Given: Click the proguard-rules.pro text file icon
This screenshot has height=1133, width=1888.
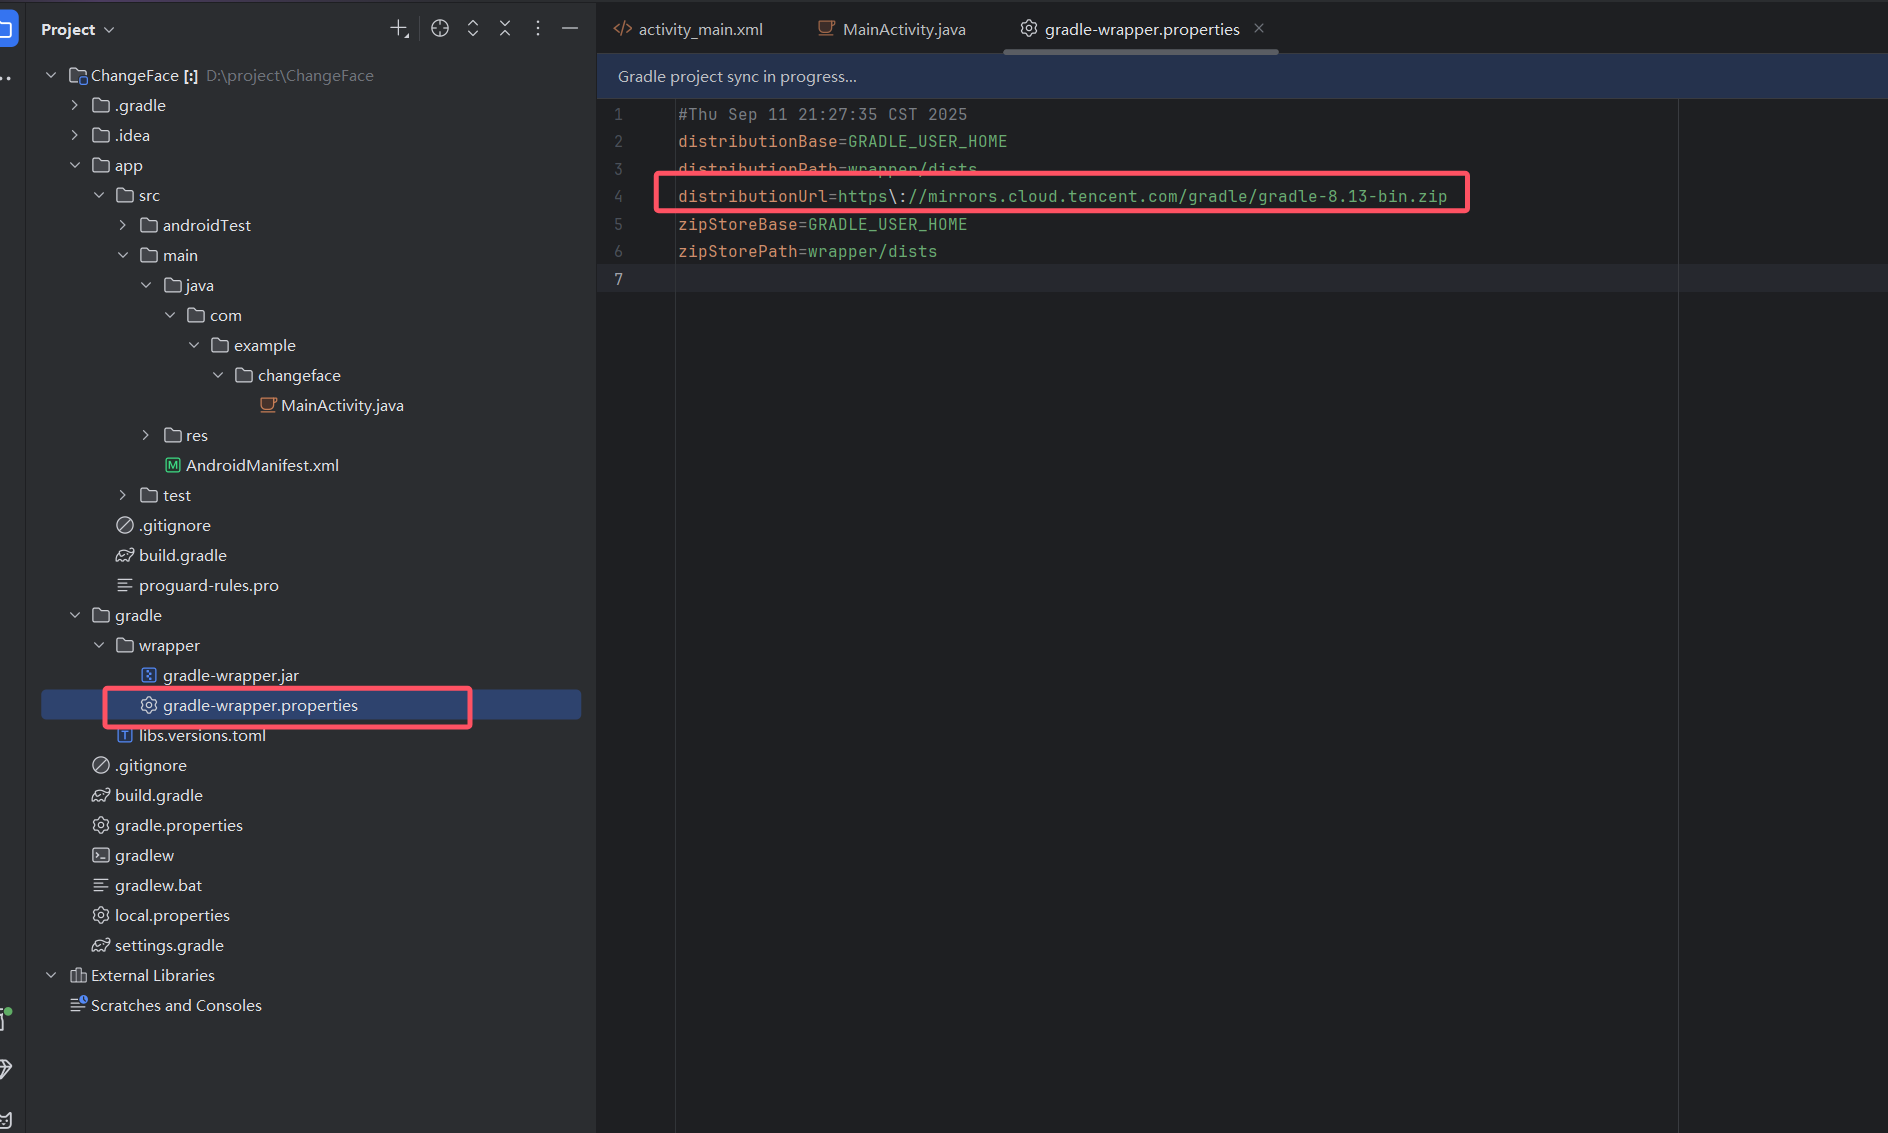Looking at the screenshot, I should point(125,585).
